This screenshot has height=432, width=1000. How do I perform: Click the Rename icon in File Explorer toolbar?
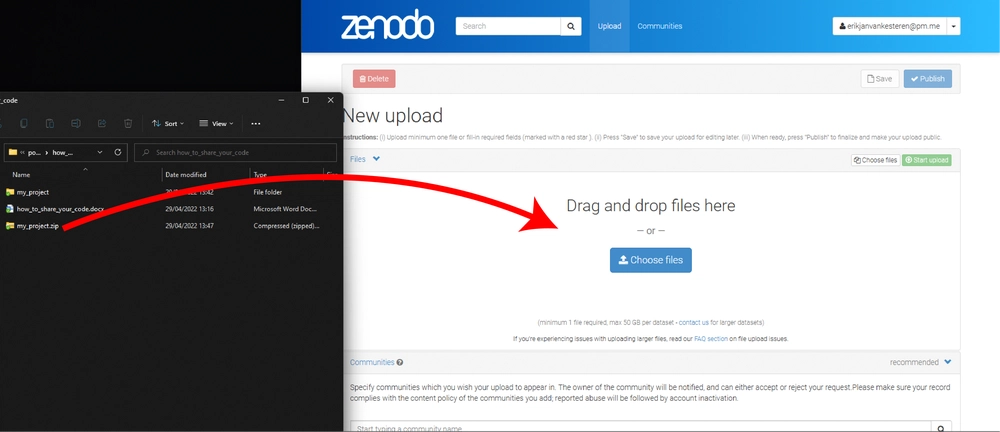click(75, 123)
